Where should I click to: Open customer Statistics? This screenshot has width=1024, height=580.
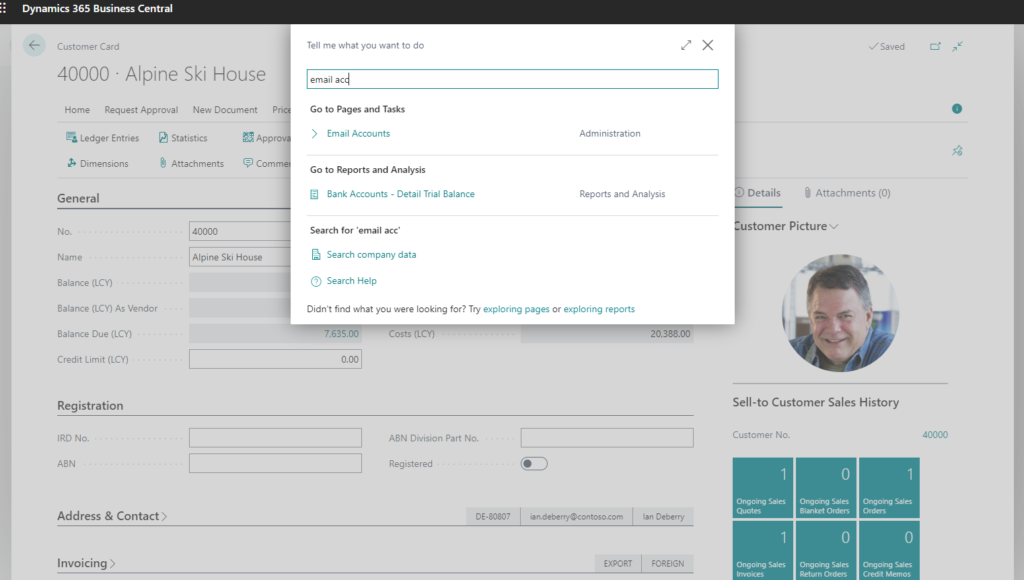pyautogui.click(x=183, y=138)
